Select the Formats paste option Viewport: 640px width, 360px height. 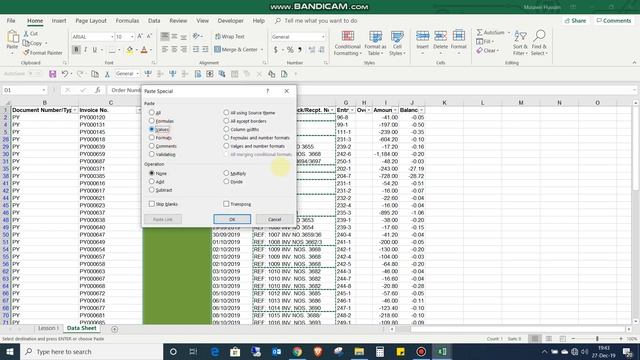click(152, 138)
